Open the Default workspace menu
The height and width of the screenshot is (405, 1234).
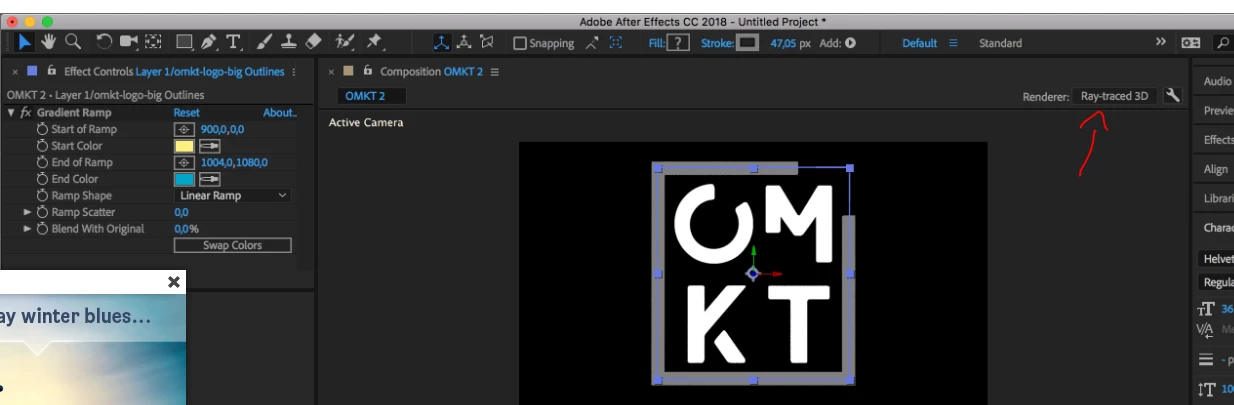953,43
